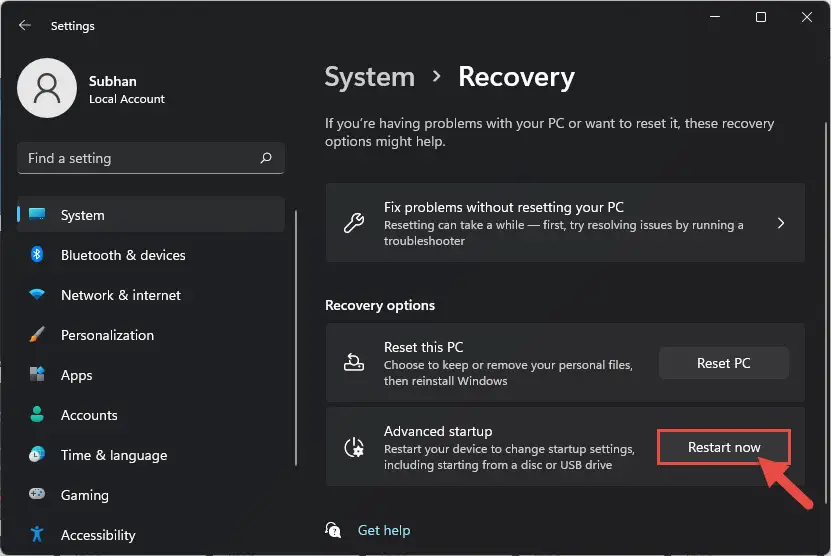
Task: Click the Personalization paintbrush icon
Action: click(x=37, y=334)
